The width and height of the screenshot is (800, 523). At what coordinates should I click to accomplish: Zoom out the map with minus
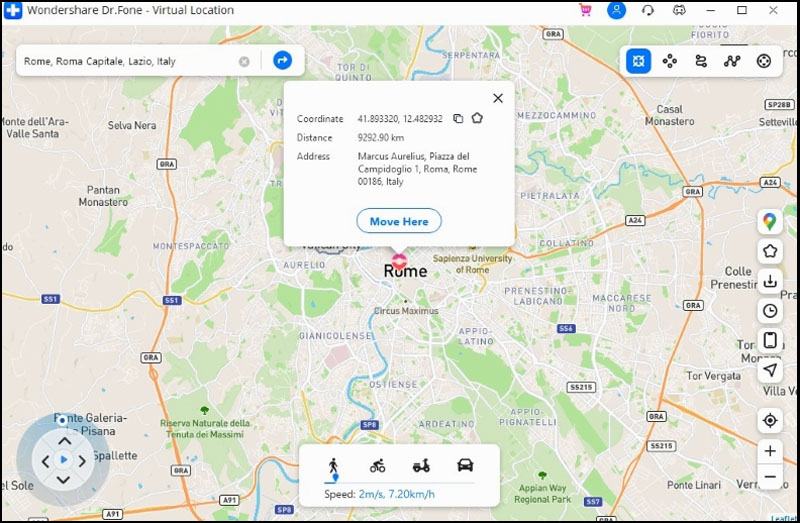770,477
